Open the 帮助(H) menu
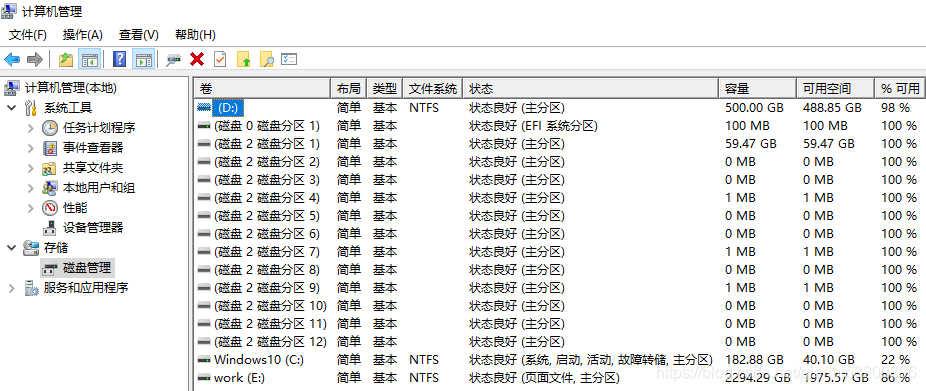The height and width of the screenshot is (391, 926). [x=195, y=35]
